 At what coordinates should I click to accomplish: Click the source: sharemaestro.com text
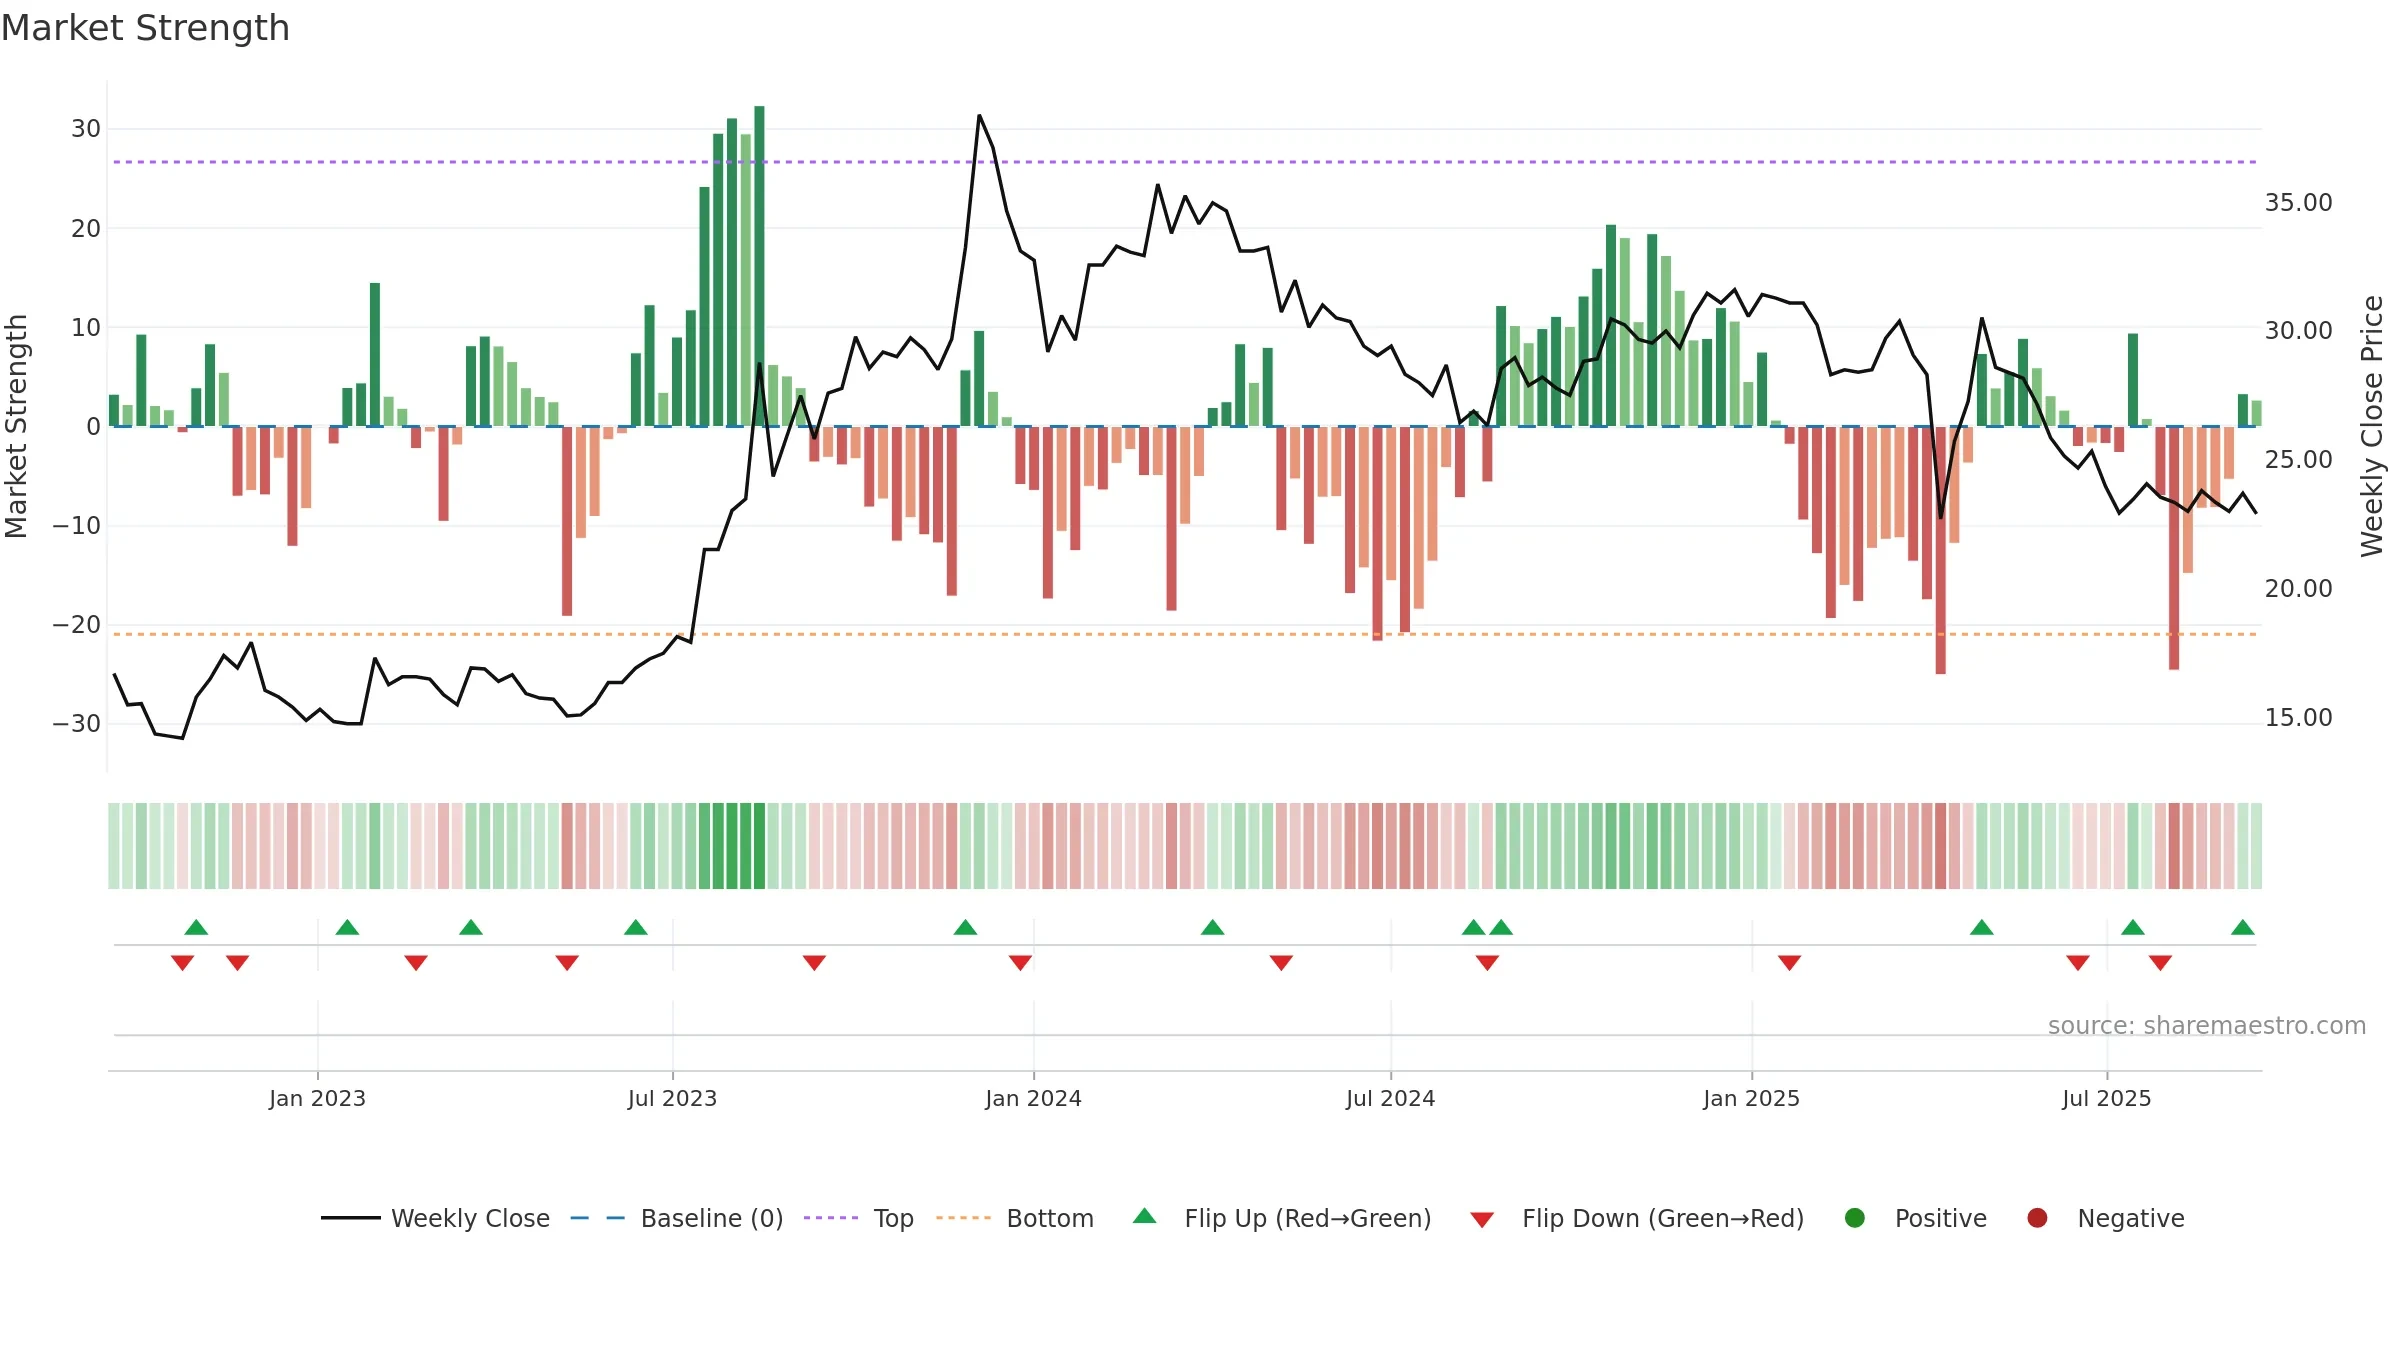(x=2207, y=1026)
